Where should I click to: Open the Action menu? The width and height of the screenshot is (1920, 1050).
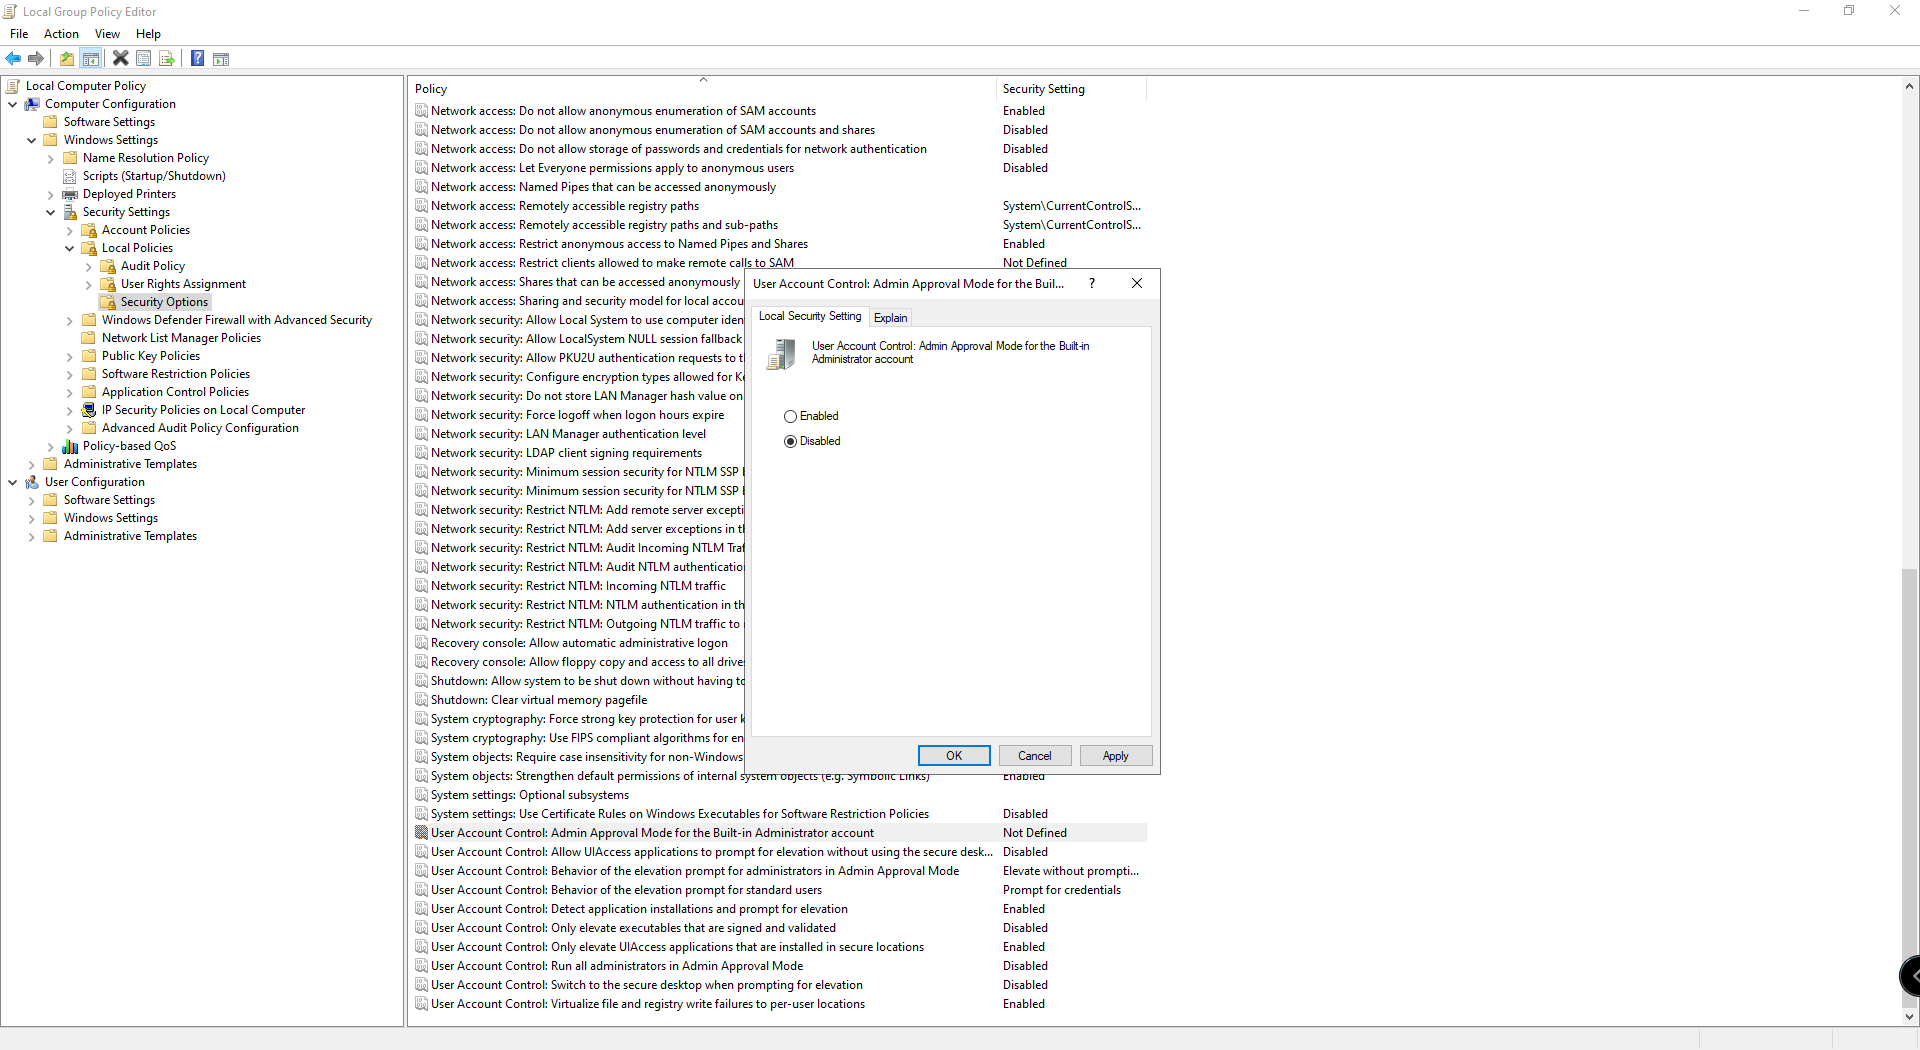tap(61, 34)
